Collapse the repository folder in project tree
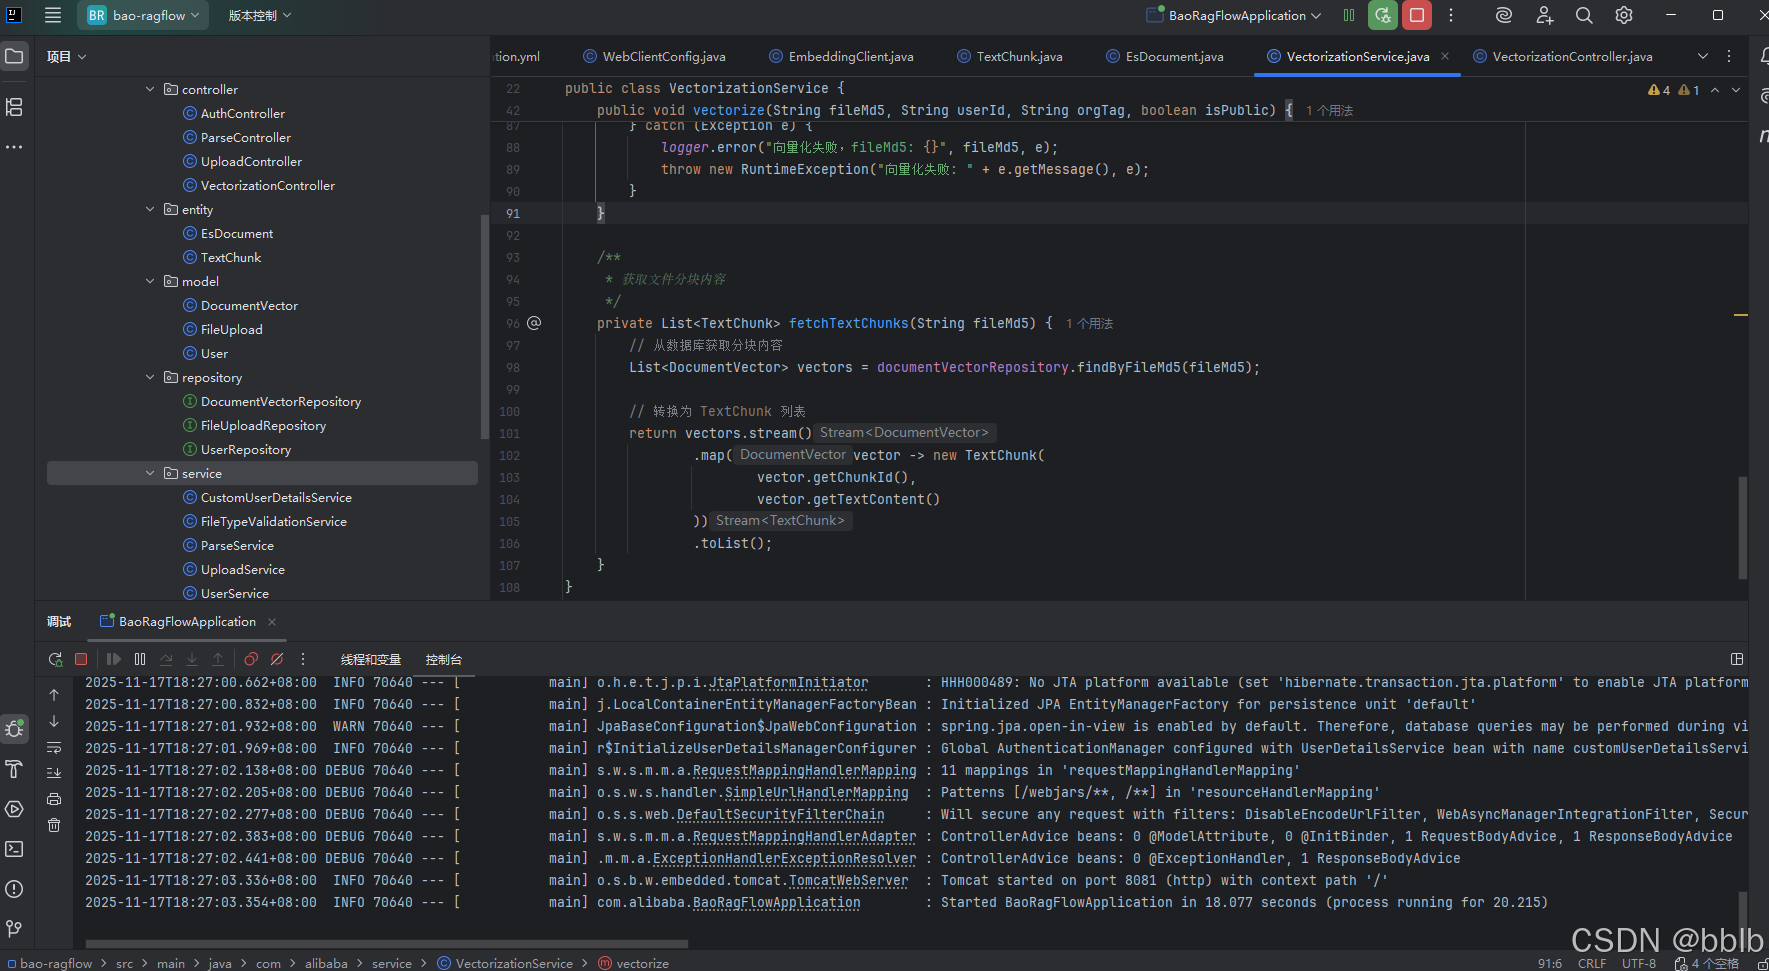 (x=150, y=377)
